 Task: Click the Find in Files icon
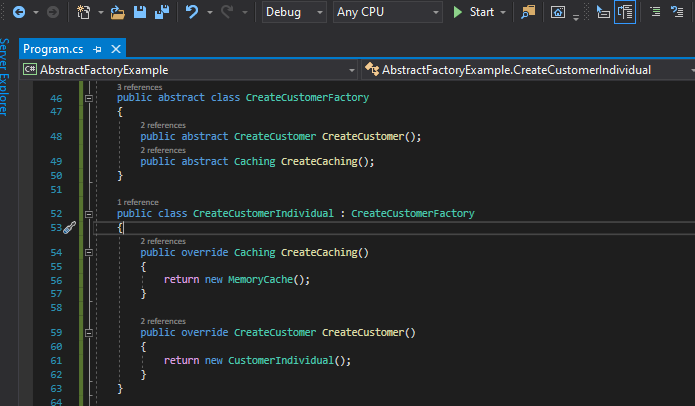pos(528,12)
